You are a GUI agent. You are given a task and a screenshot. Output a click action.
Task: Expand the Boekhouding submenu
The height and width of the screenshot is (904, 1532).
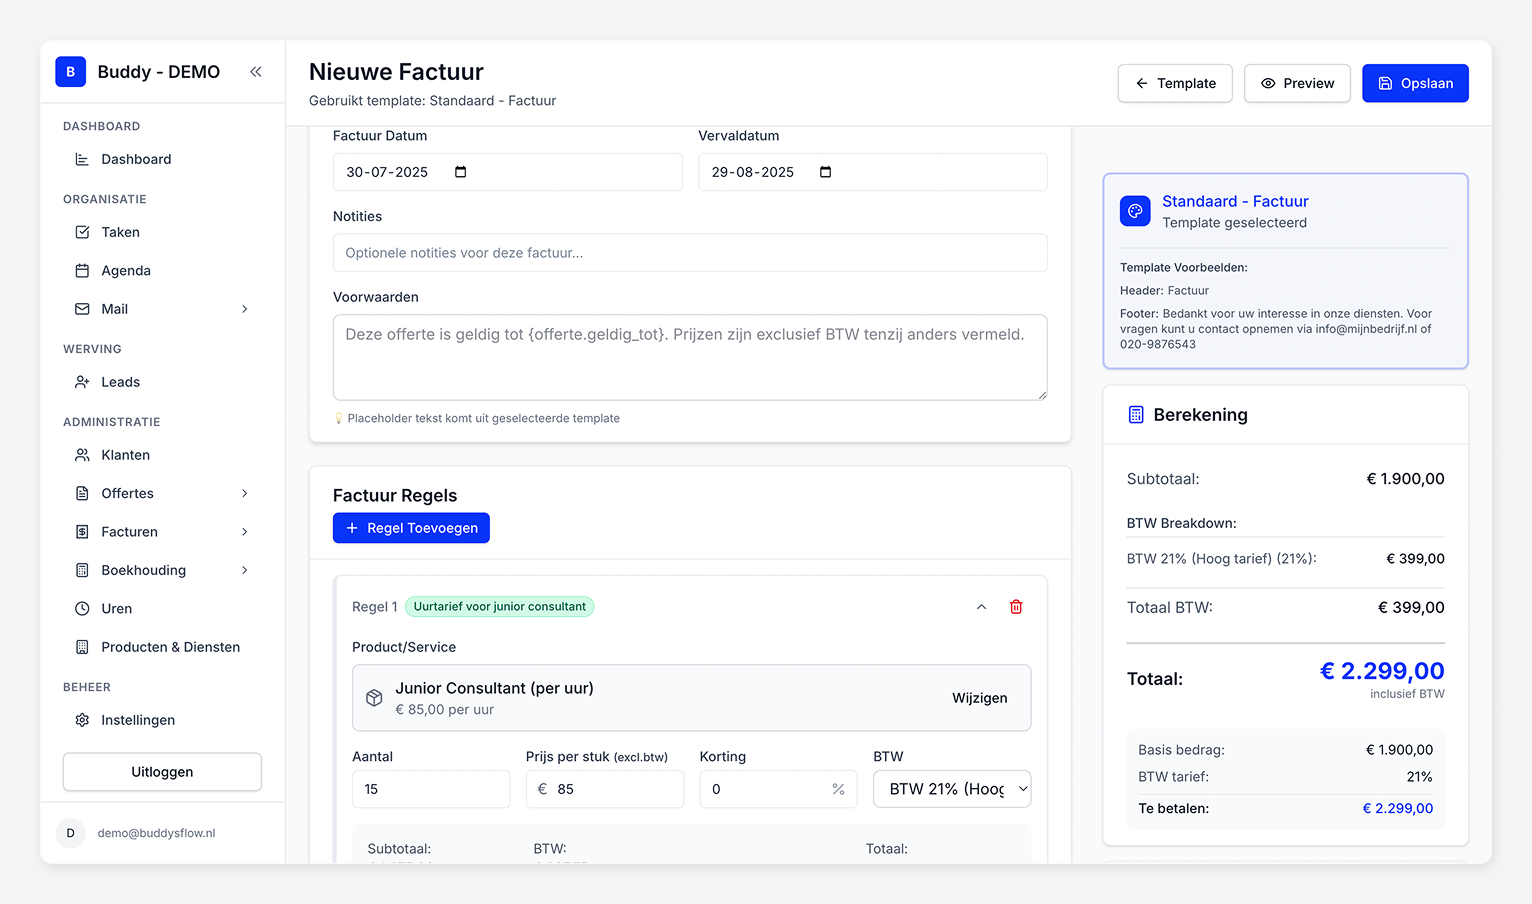click(245, 570)
